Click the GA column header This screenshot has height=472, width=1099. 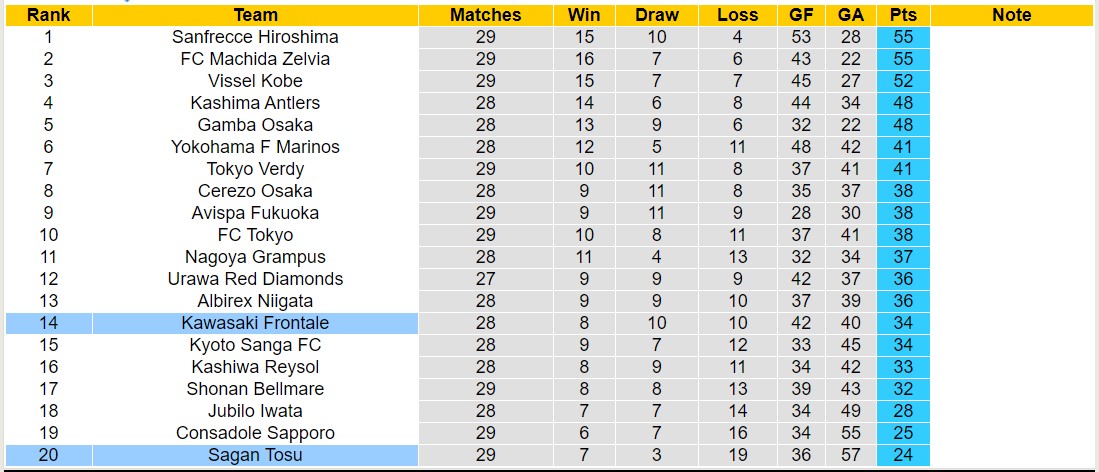[x=851, y=15]
